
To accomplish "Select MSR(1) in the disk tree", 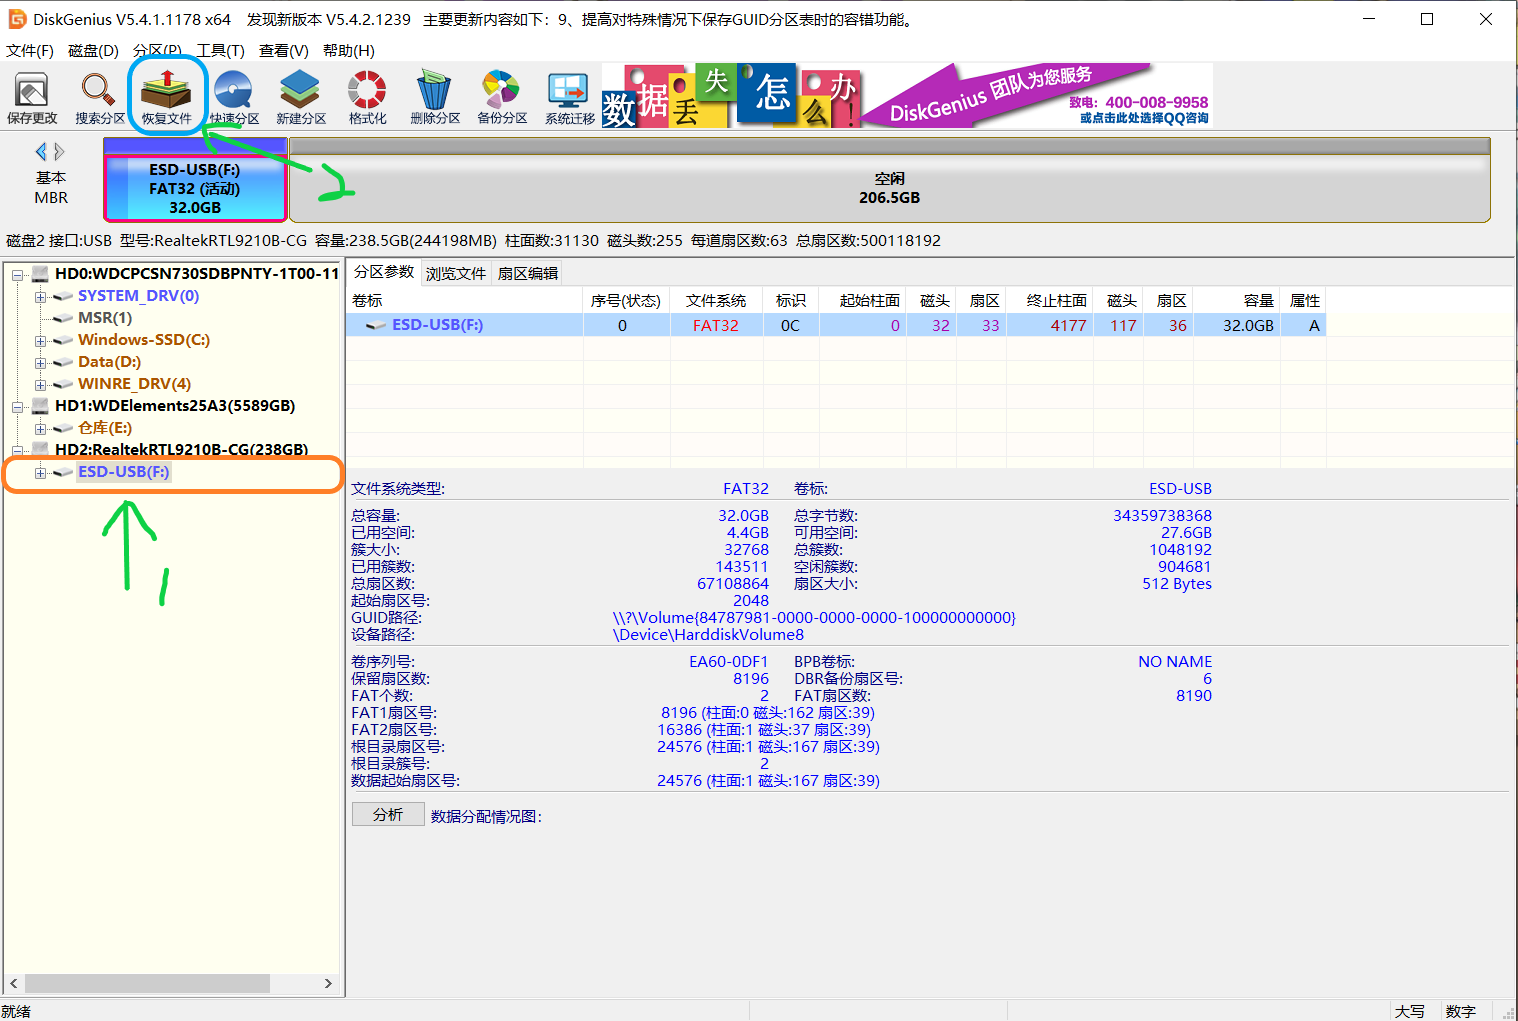I will click(105, 317).
